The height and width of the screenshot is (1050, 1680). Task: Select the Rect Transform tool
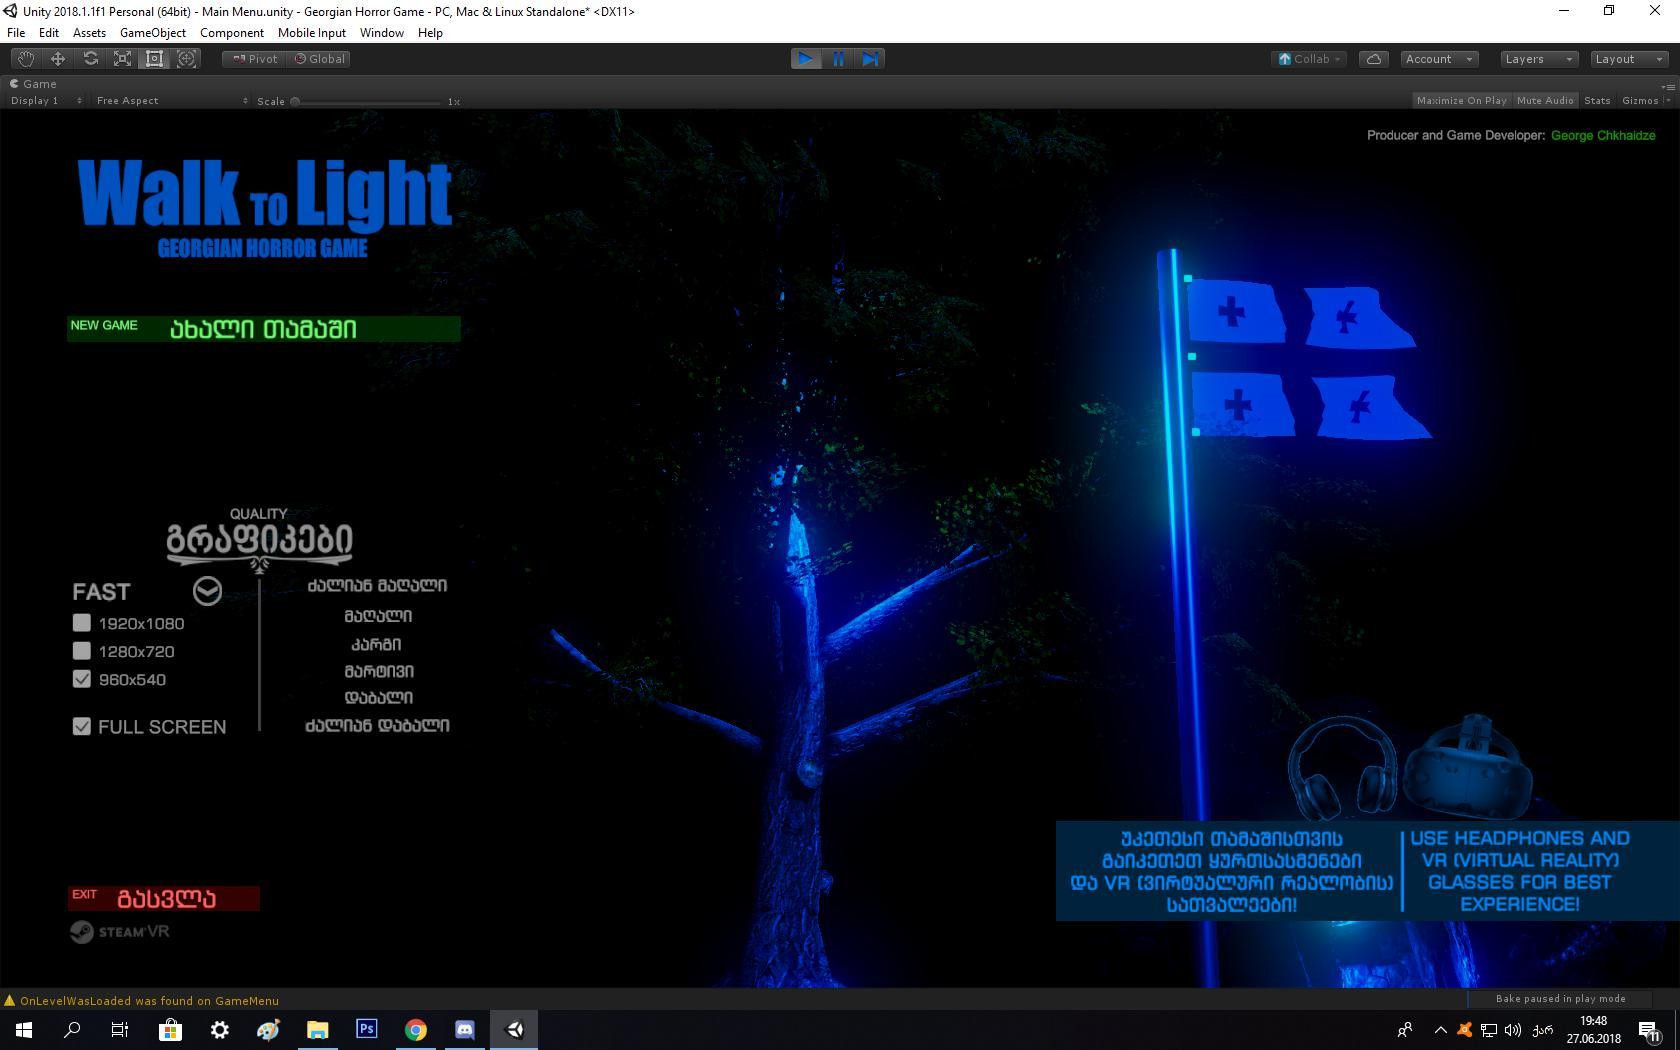tap(154, 59)
